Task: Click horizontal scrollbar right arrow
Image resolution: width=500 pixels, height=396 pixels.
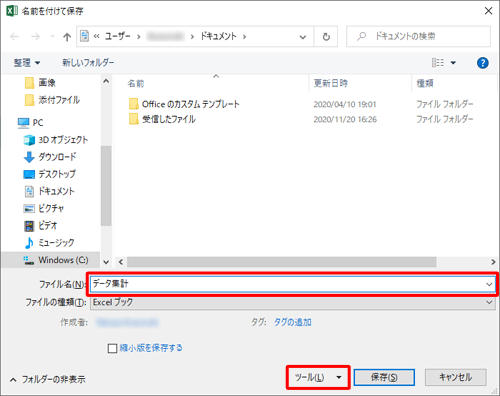Action: click(493, 262)
